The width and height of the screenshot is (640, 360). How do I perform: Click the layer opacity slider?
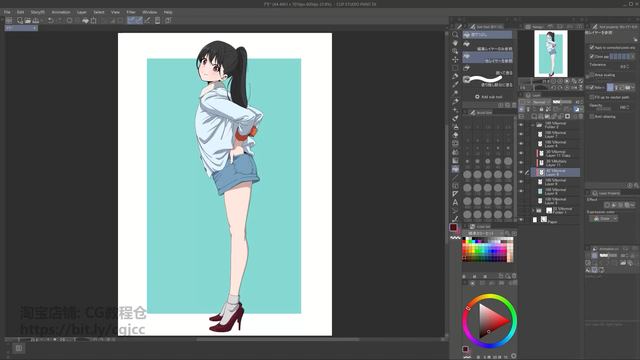(562, 102)
